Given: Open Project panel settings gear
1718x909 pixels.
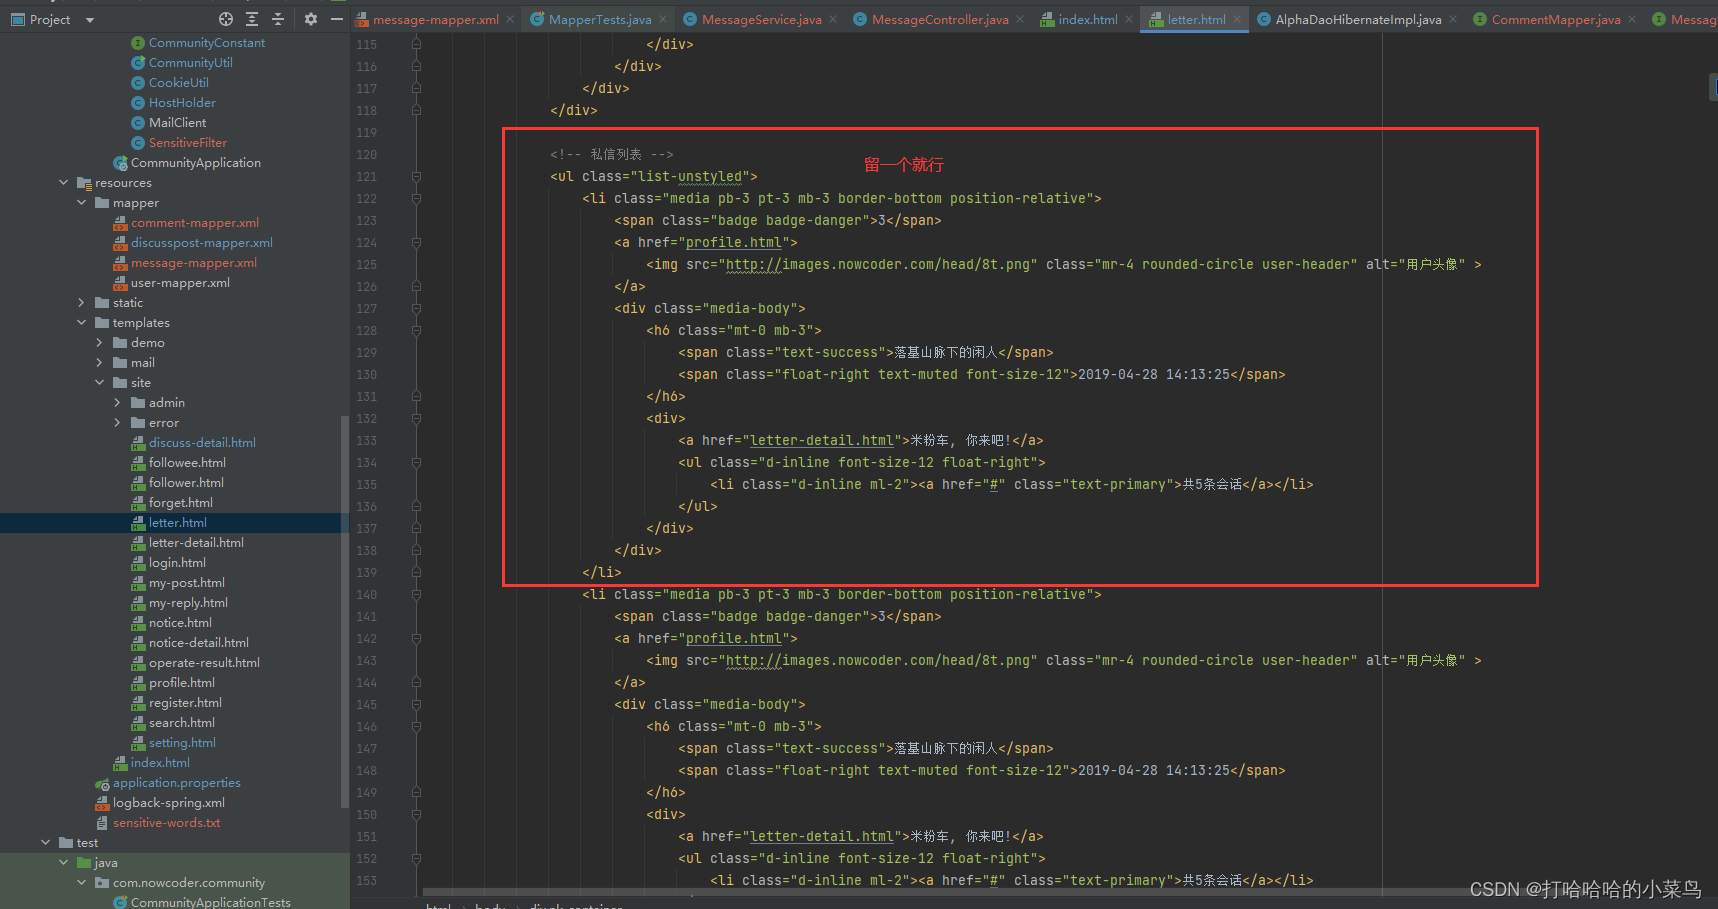Looking at the screenshot, I should coord(311,19).
